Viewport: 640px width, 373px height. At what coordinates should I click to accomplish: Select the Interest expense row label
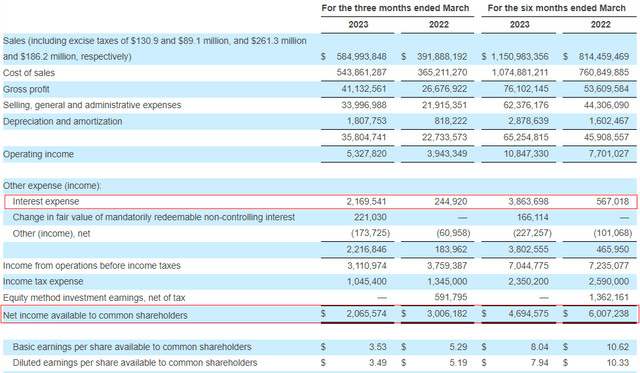[46, 202]
